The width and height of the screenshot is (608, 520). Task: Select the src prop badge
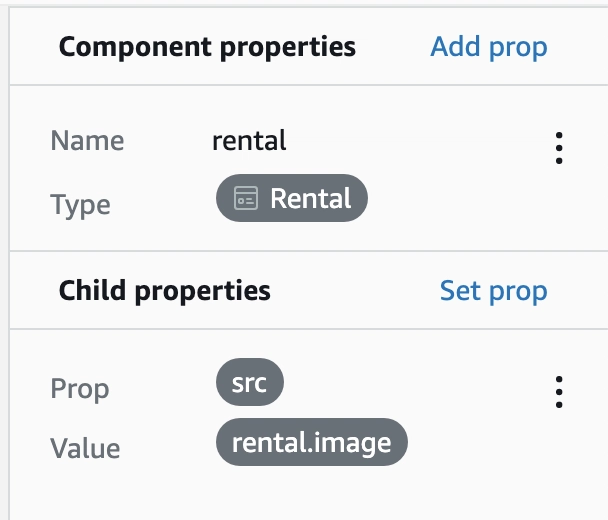250,382
